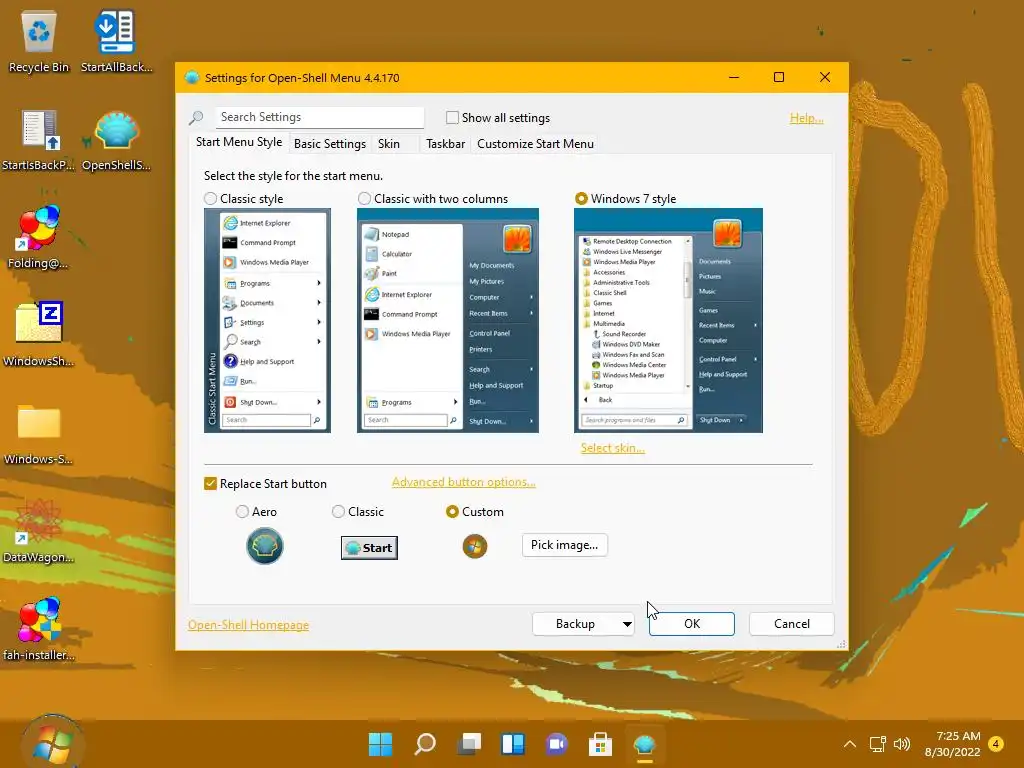Maximize the Open-Shell settings window
Viewport: 1024px width, 768px height.
[778, 77]
